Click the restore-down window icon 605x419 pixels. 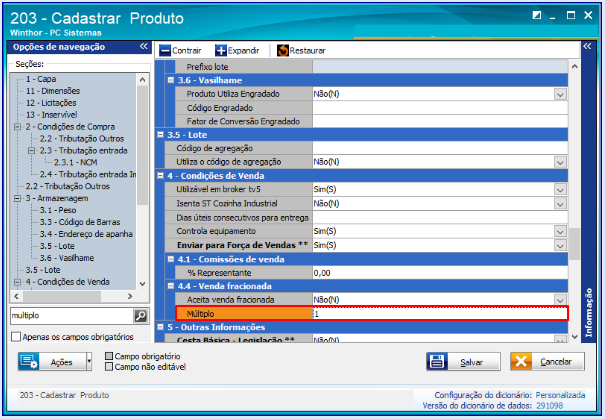click(536, 15)
